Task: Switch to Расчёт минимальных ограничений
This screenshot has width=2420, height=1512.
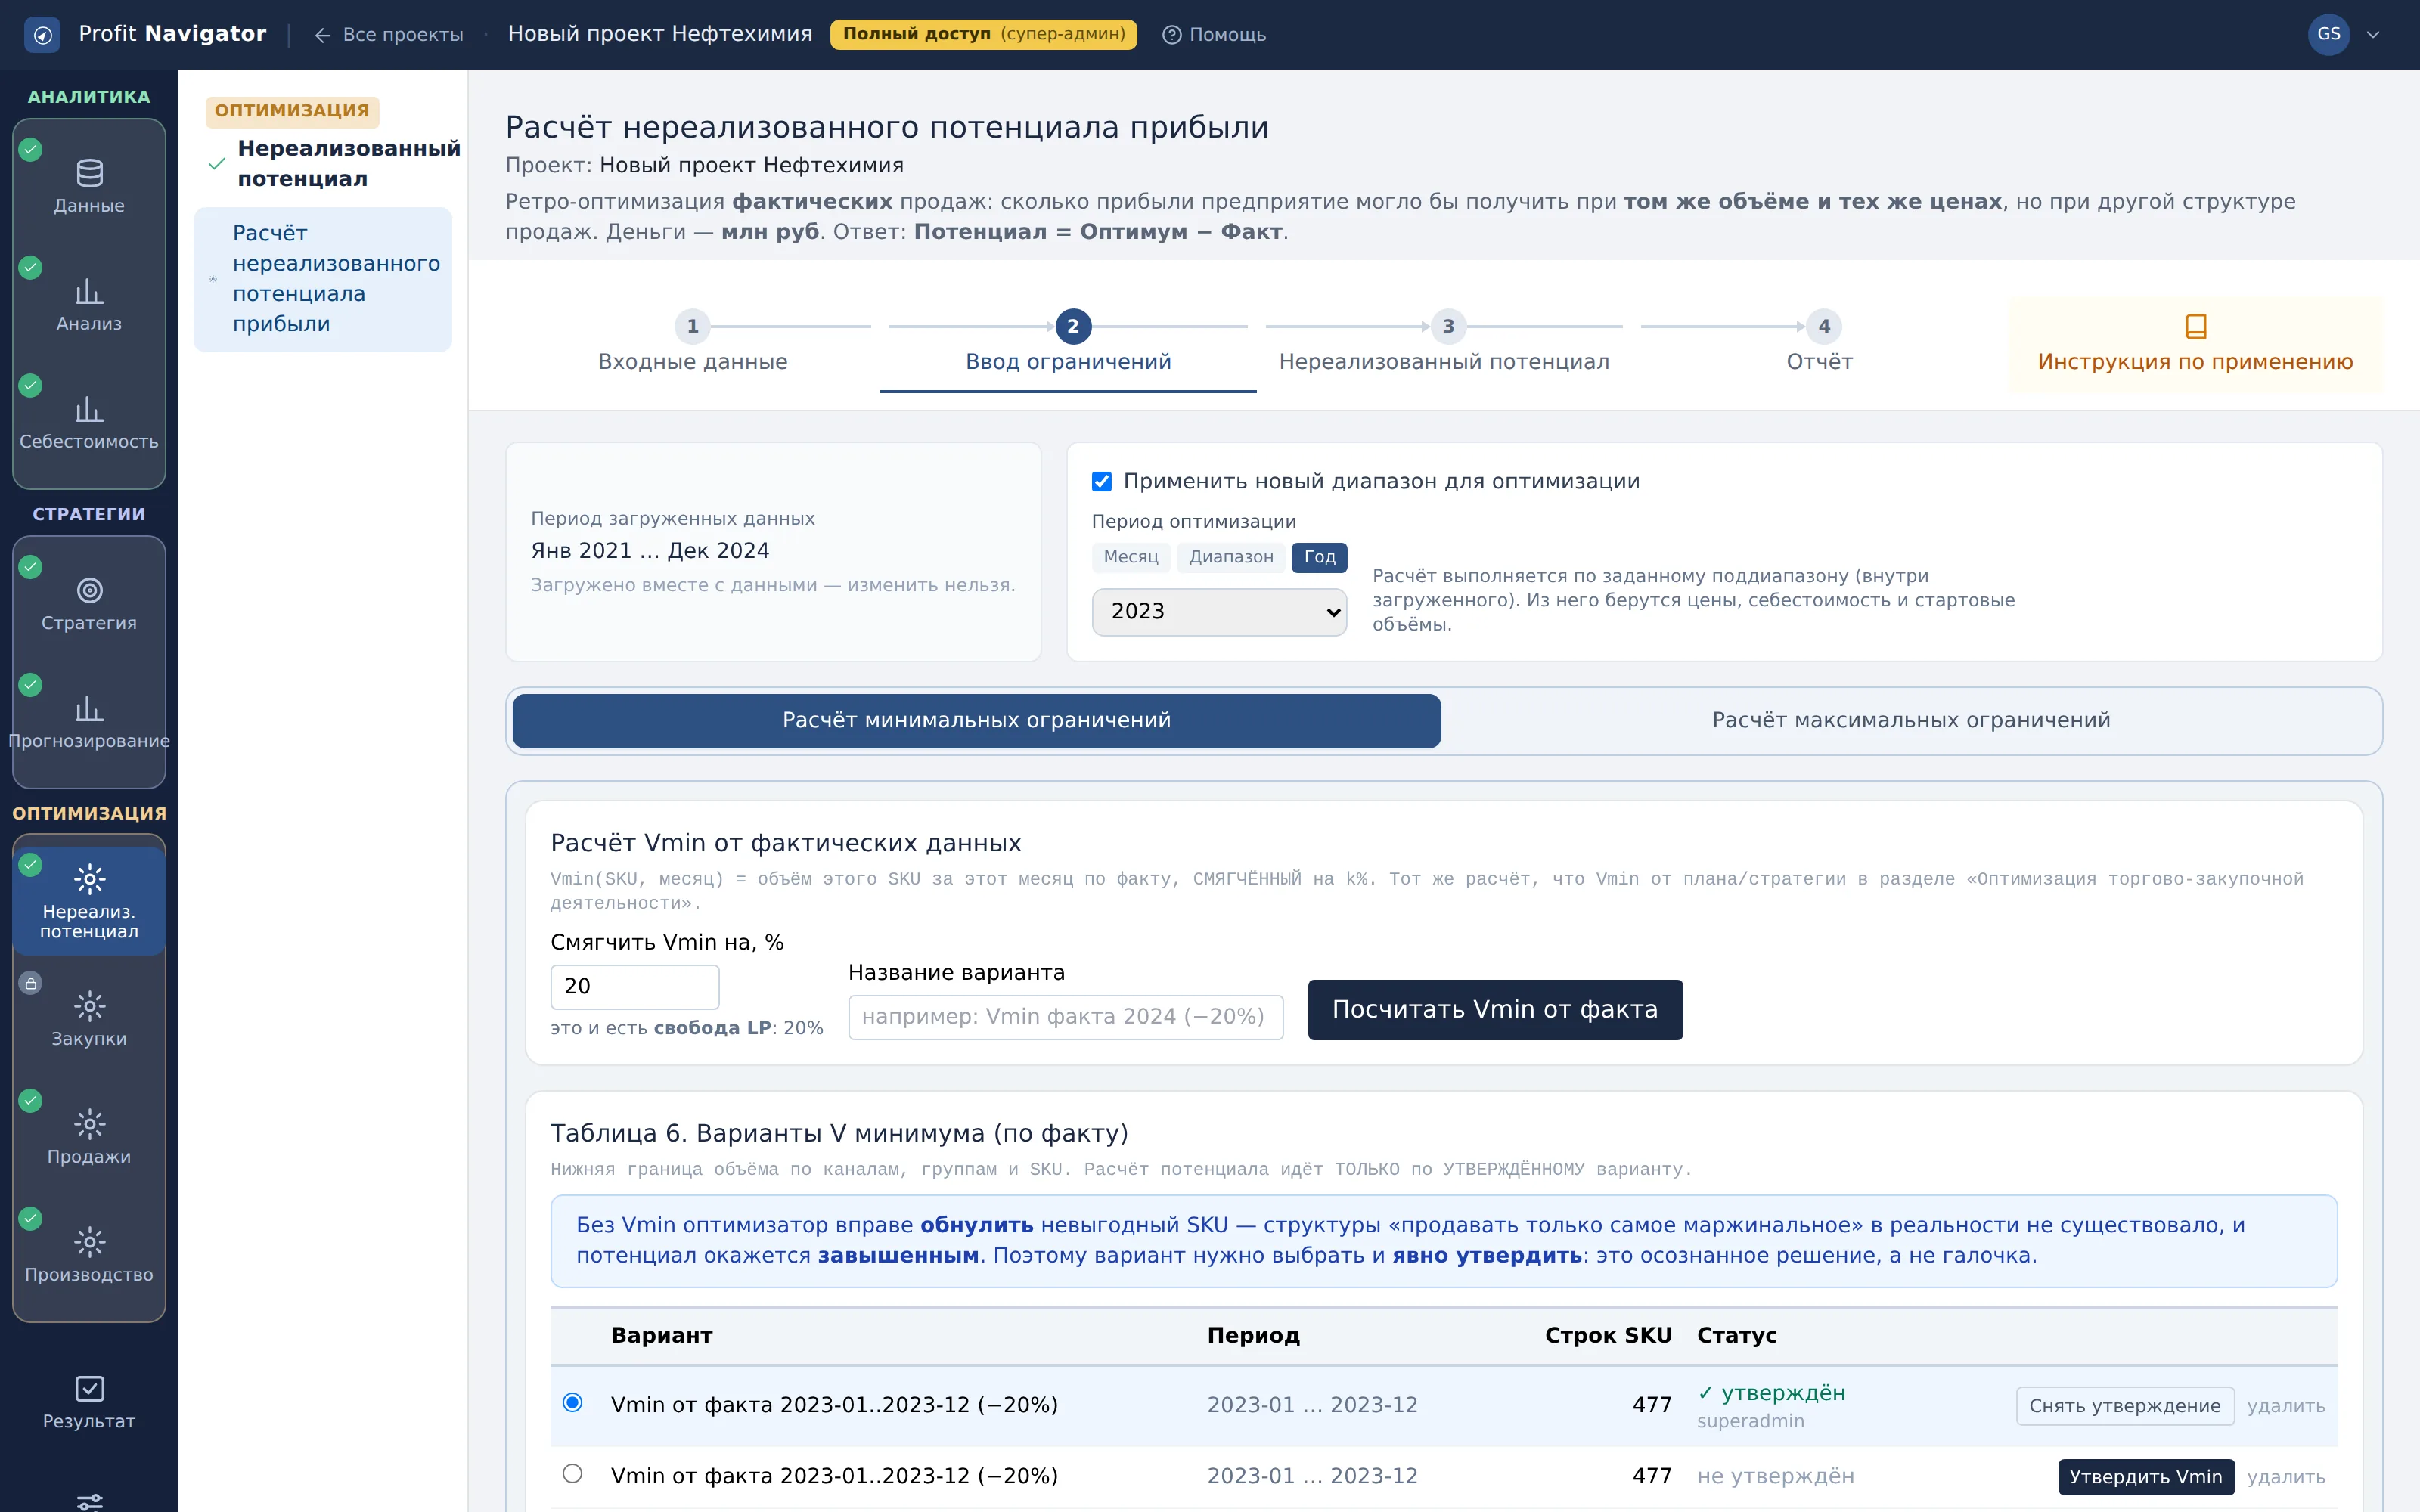Action: pyautogui.click(x=976, y=720)
